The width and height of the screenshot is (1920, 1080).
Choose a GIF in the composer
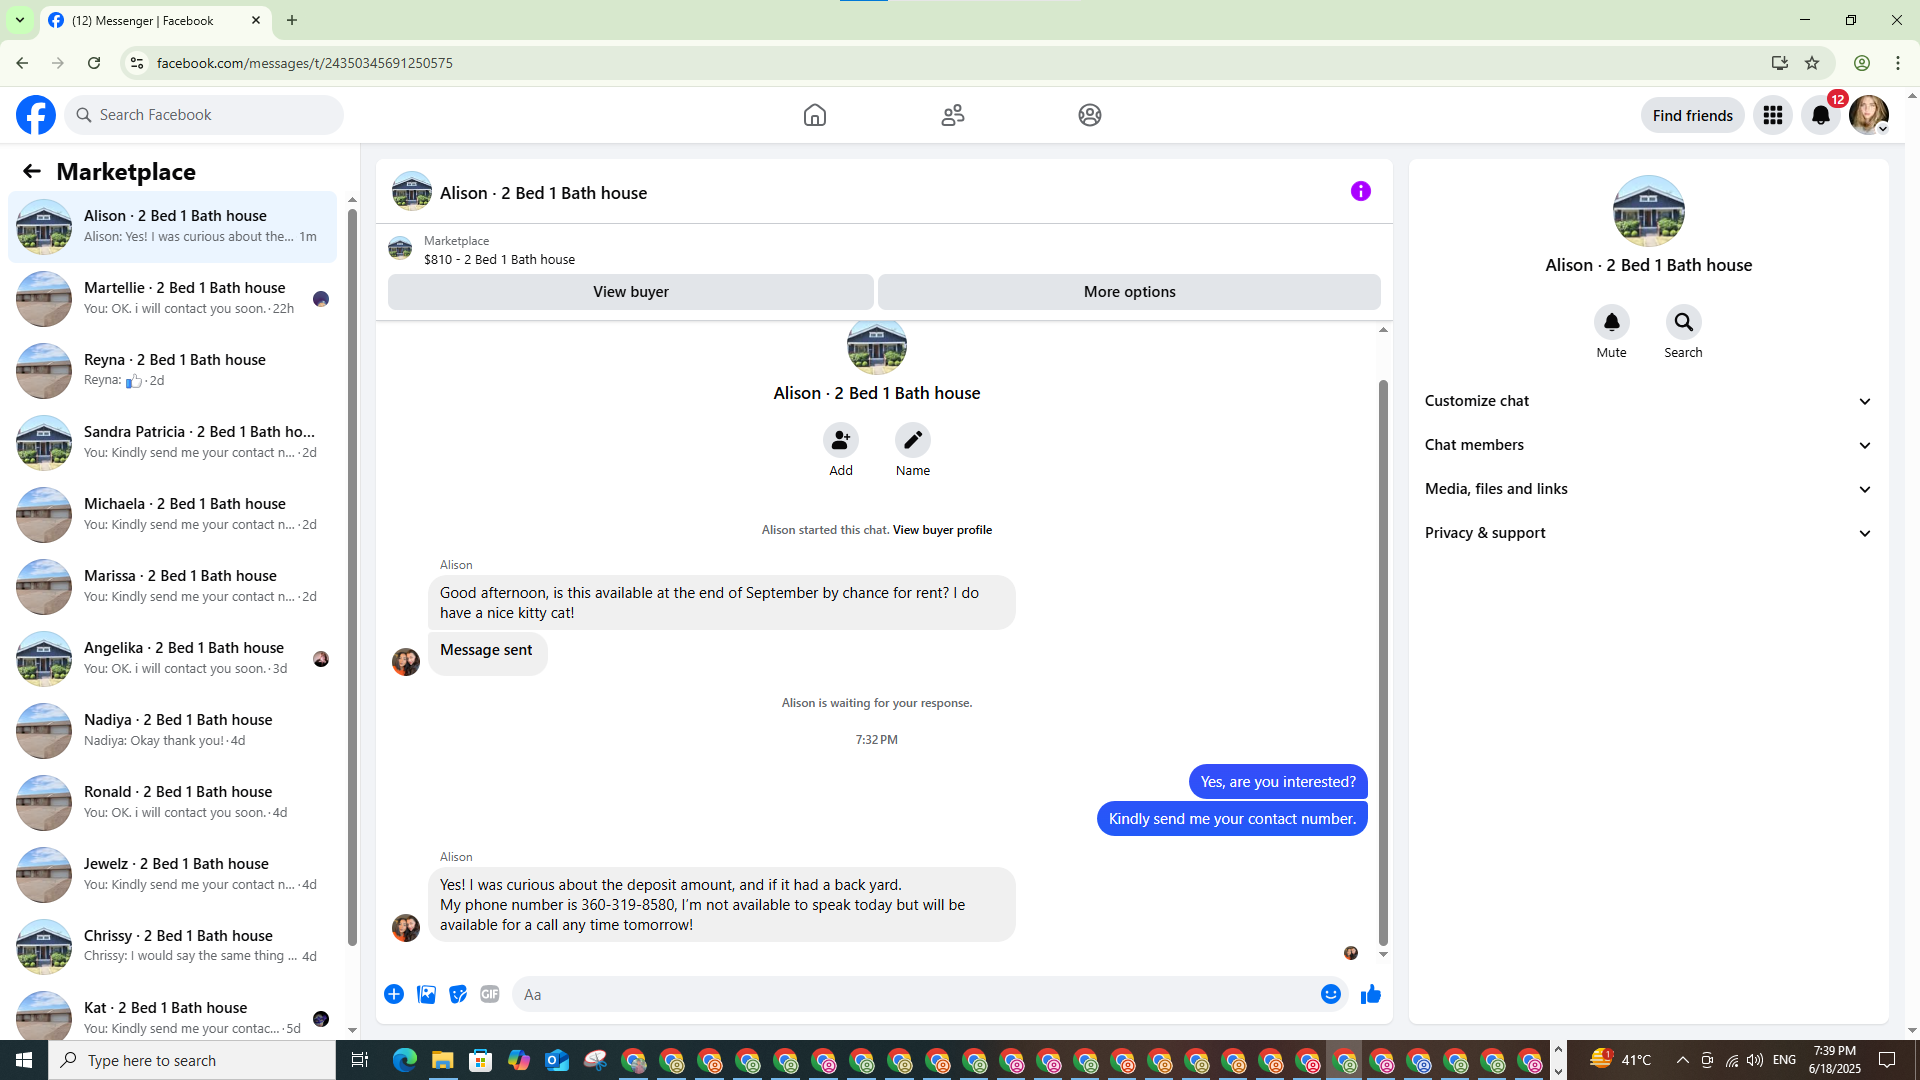[490, 994]
